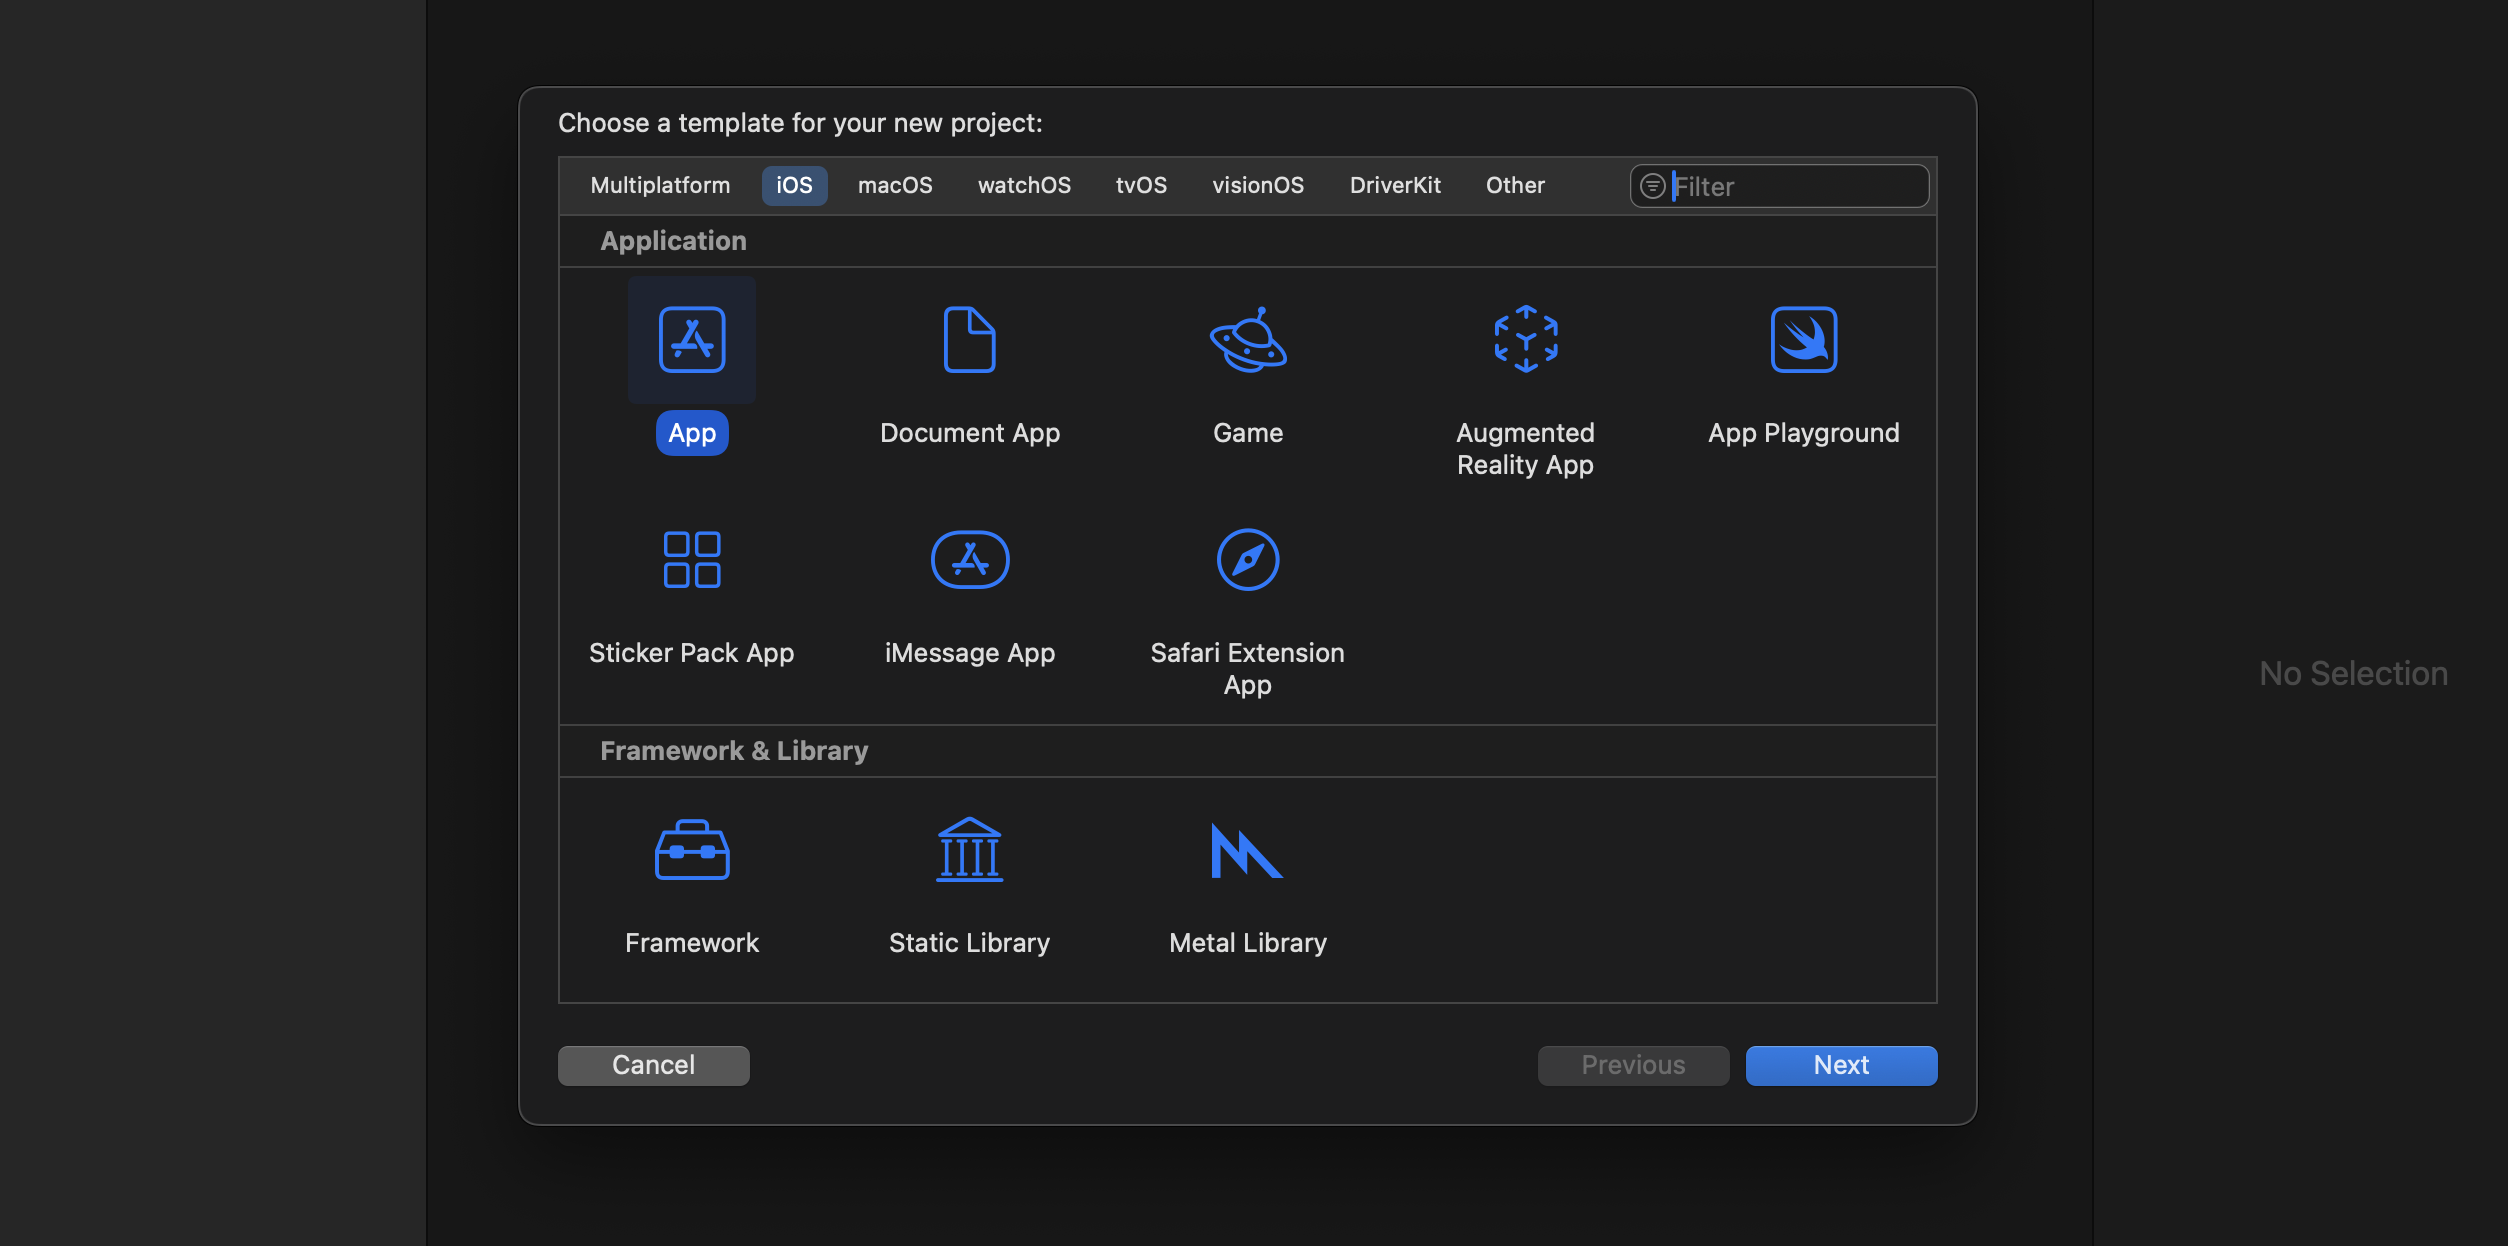
Task: Open the watchOS platform tab
Action: click(1024, 186)
